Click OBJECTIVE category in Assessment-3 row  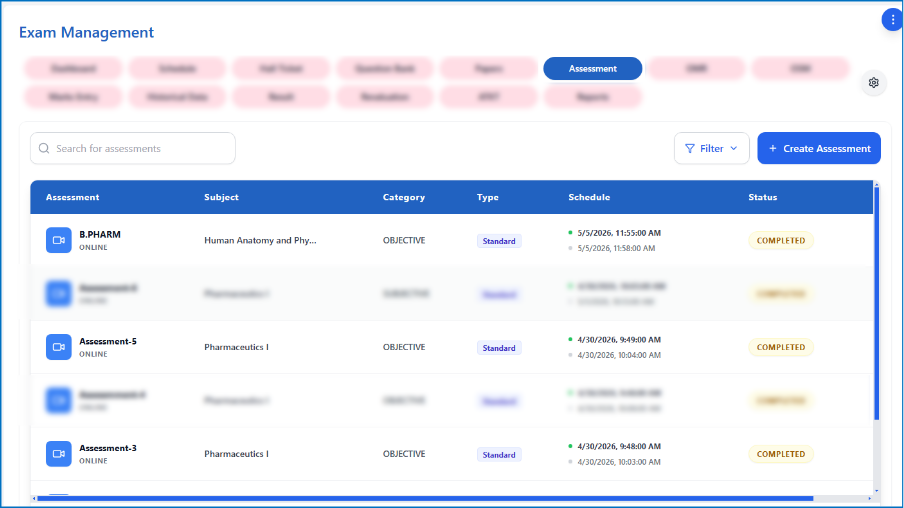tap(404, 454)
